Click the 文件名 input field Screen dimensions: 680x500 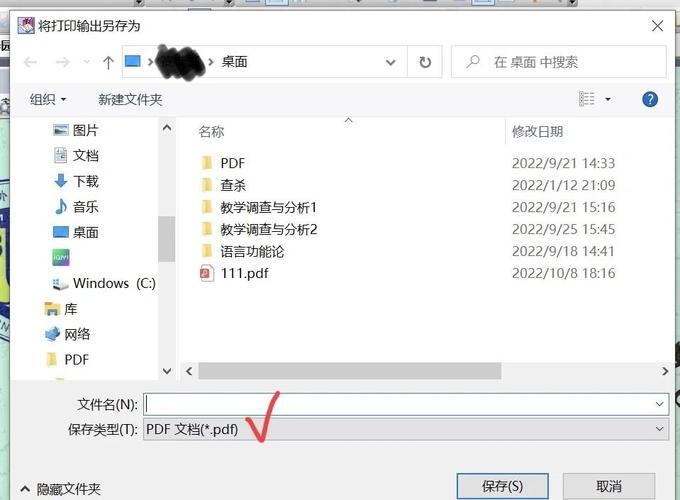click(x=399, y=404)
